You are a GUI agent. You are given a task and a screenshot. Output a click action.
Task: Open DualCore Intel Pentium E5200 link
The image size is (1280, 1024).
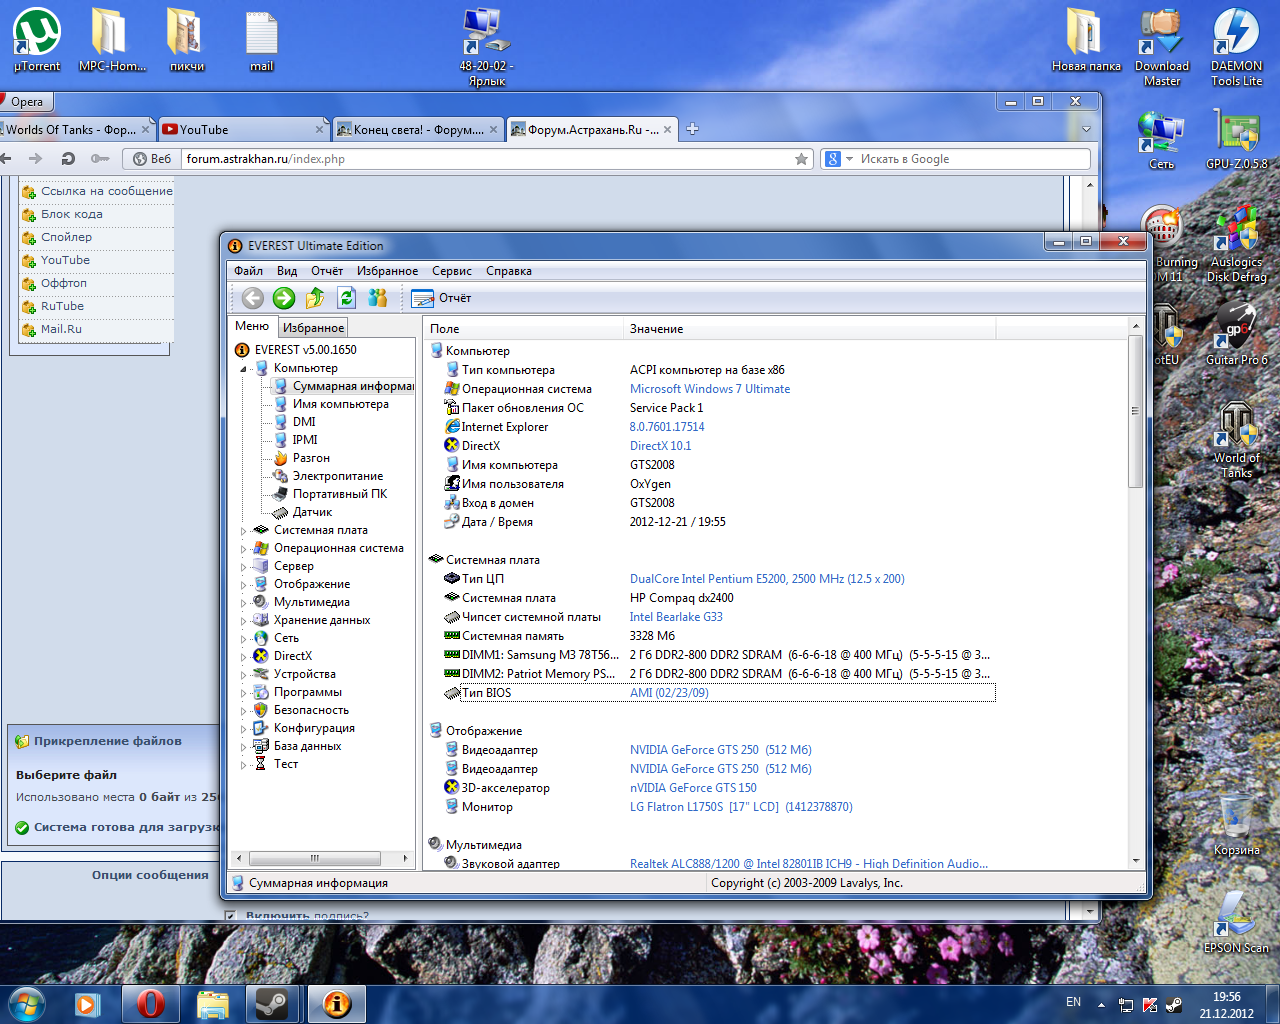[x=767, y=579]
